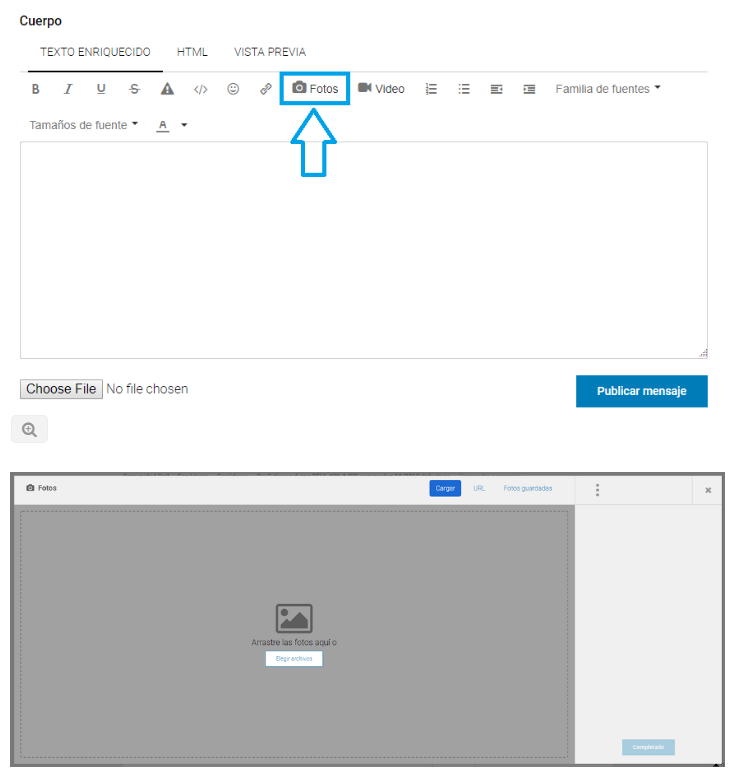Toggle bold formatting

coord(35,89)
